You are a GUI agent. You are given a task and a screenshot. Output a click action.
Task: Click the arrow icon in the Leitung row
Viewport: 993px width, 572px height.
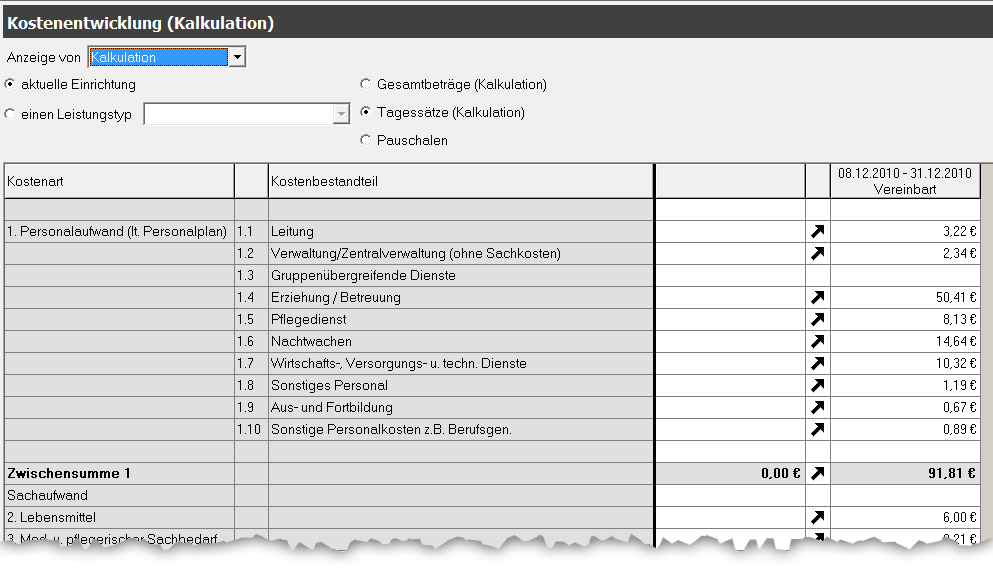click(817, 232)
